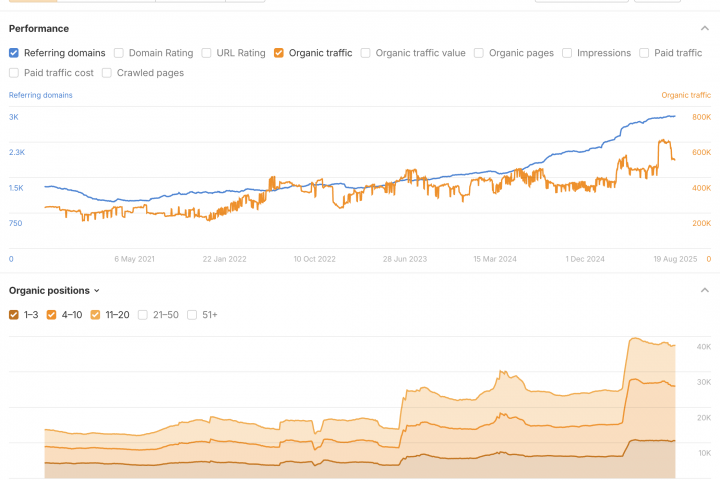Click the 1 Dec 2024 date label
The image size is (720, 480).
pos(585,259)
